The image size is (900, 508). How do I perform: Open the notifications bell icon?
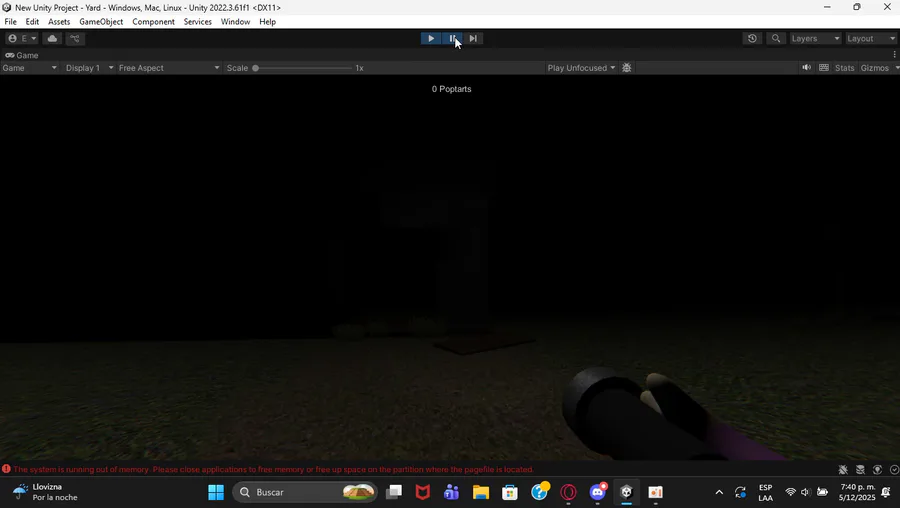tap(887, 492)
